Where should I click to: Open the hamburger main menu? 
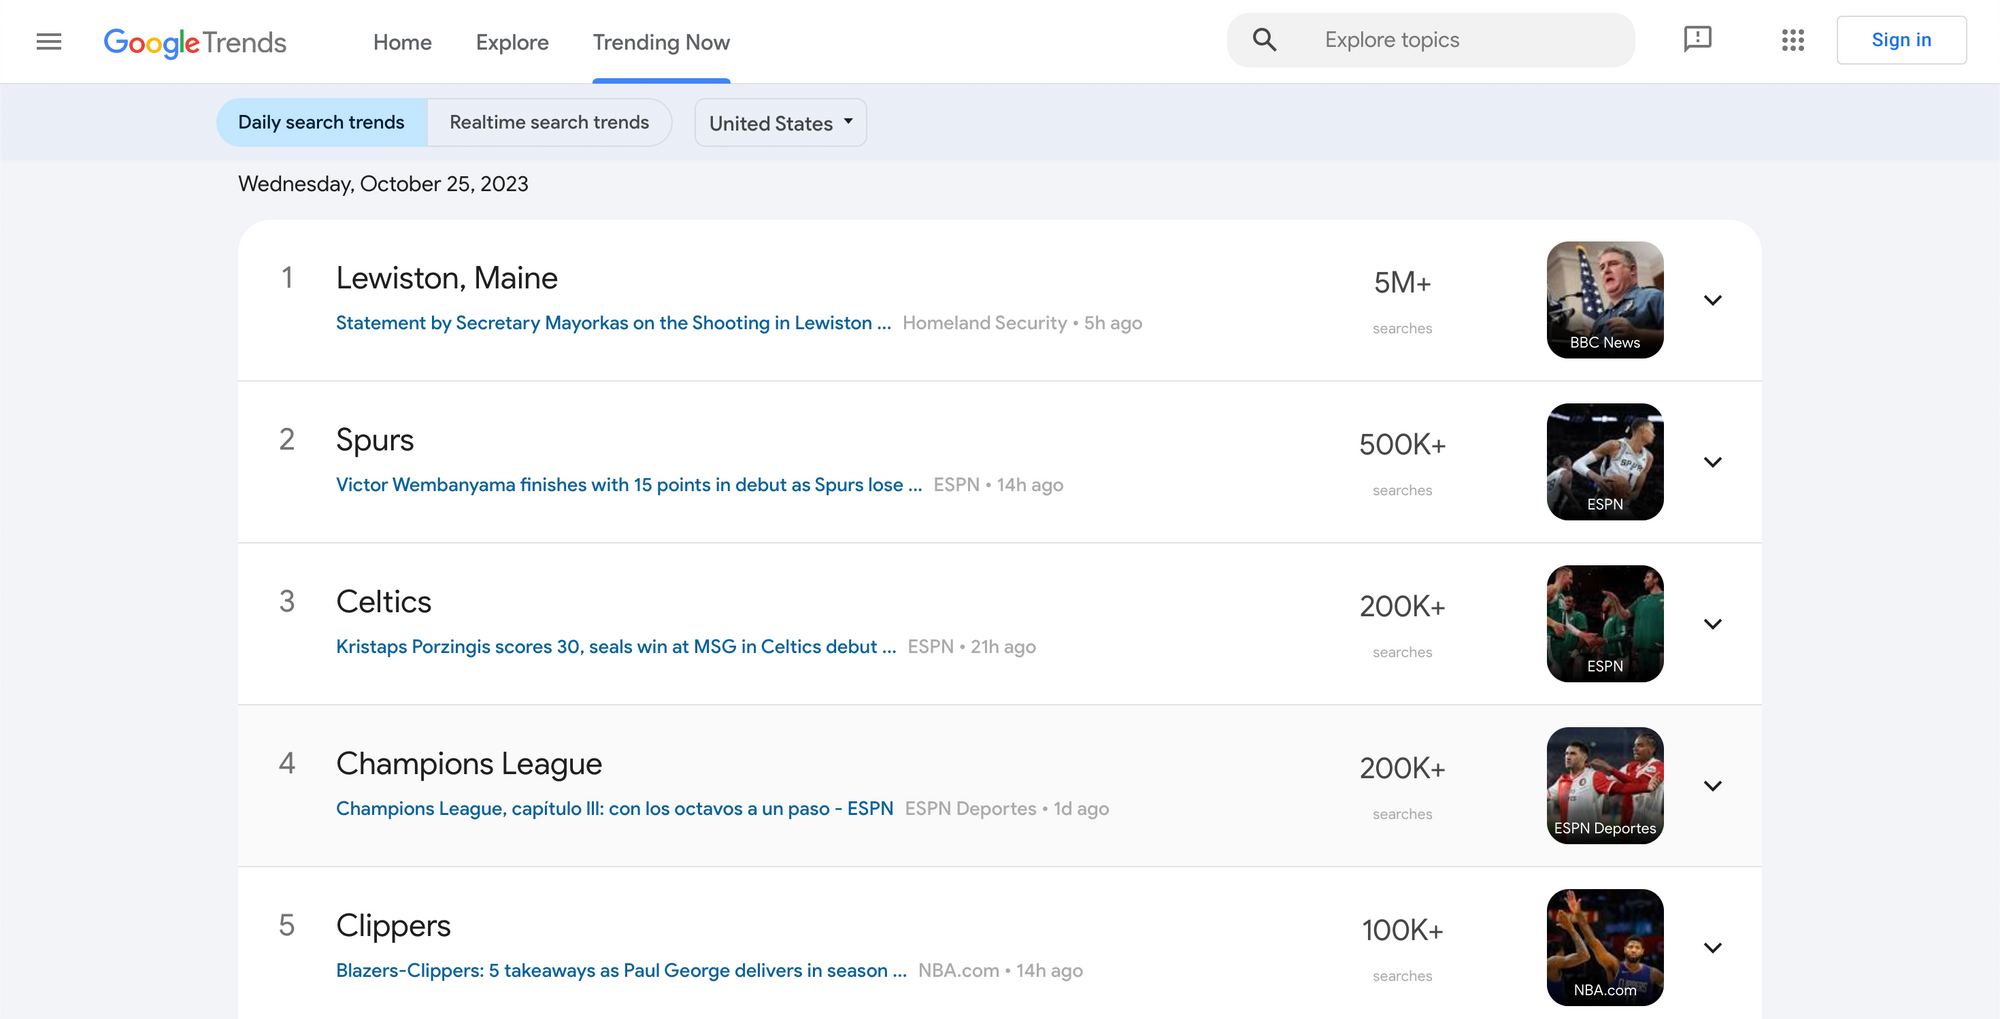point(49,41)
